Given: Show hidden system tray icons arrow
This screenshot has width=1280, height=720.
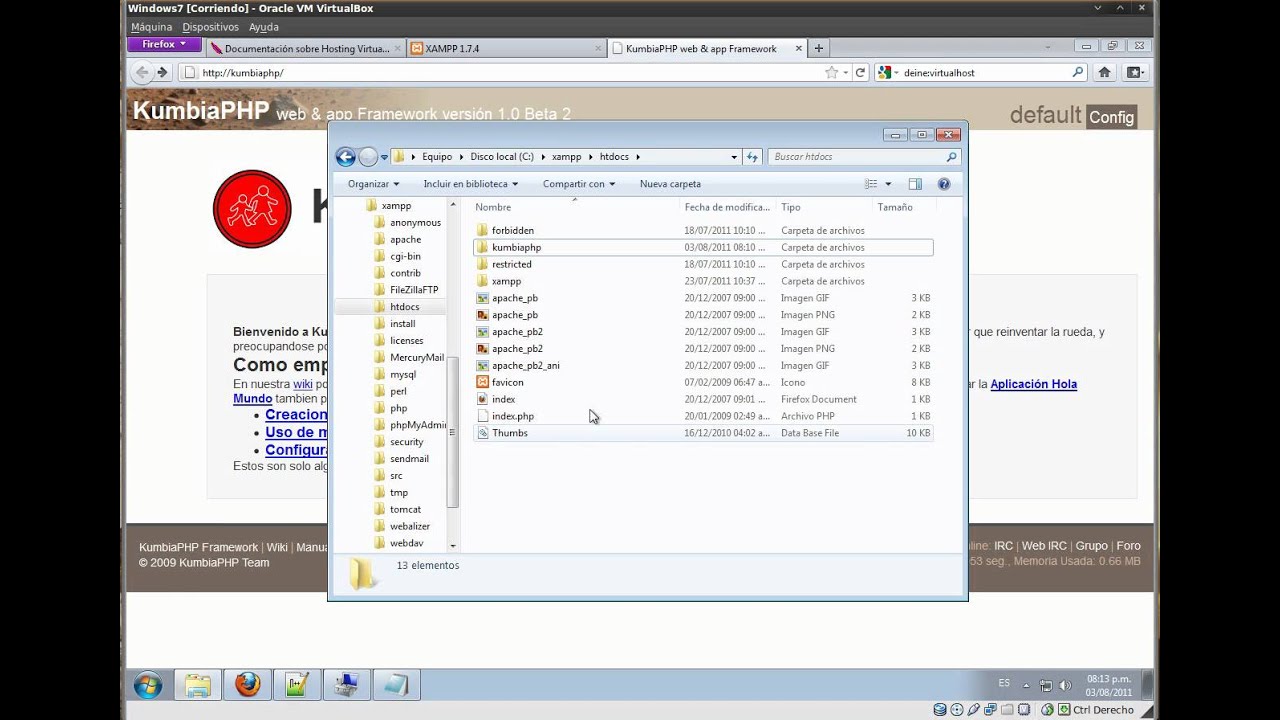Looking at the screenshot, I should [1025, 686].
